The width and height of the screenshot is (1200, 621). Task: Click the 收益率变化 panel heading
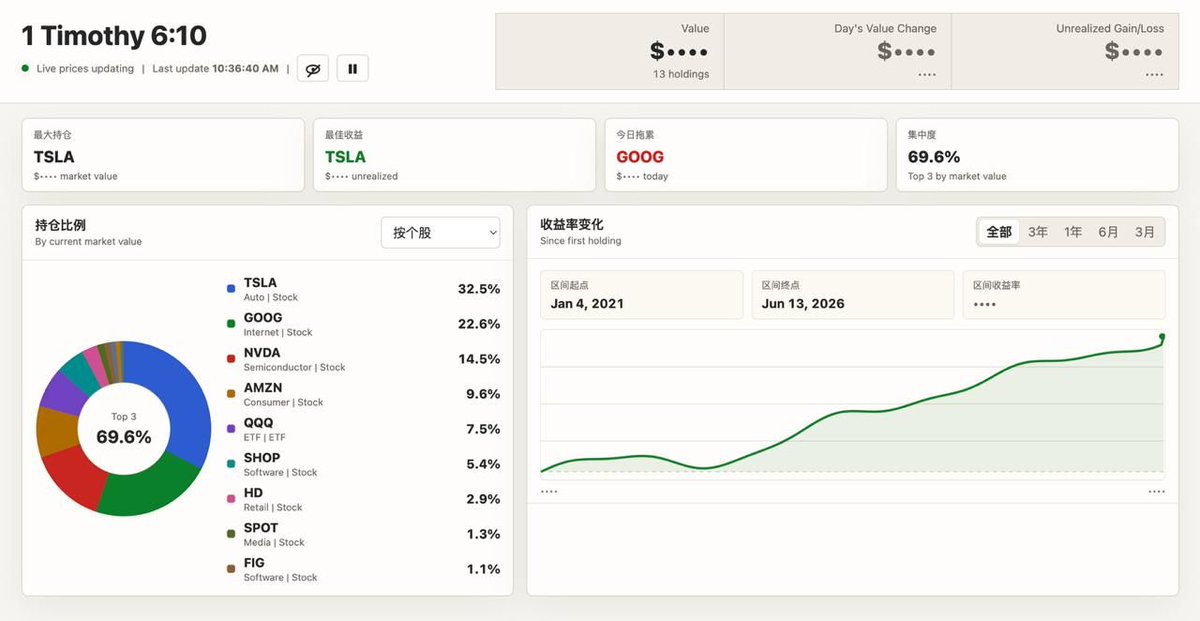[572, 225]
